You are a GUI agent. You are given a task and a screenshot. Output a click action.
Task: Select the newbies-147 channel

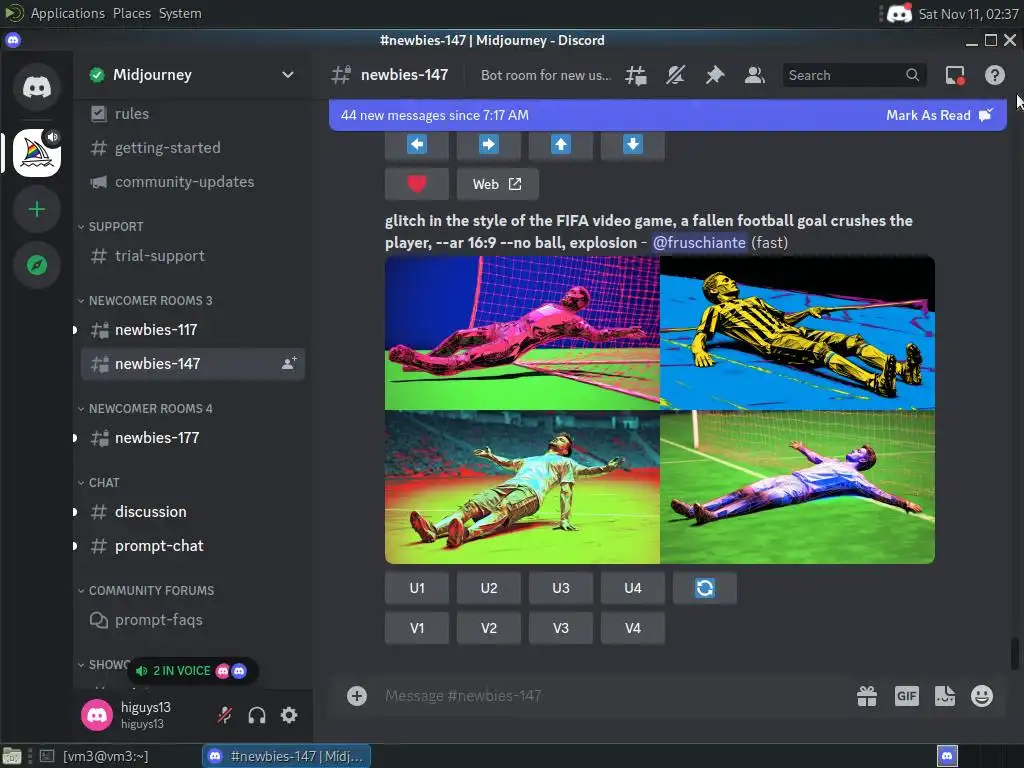[193, 364]
